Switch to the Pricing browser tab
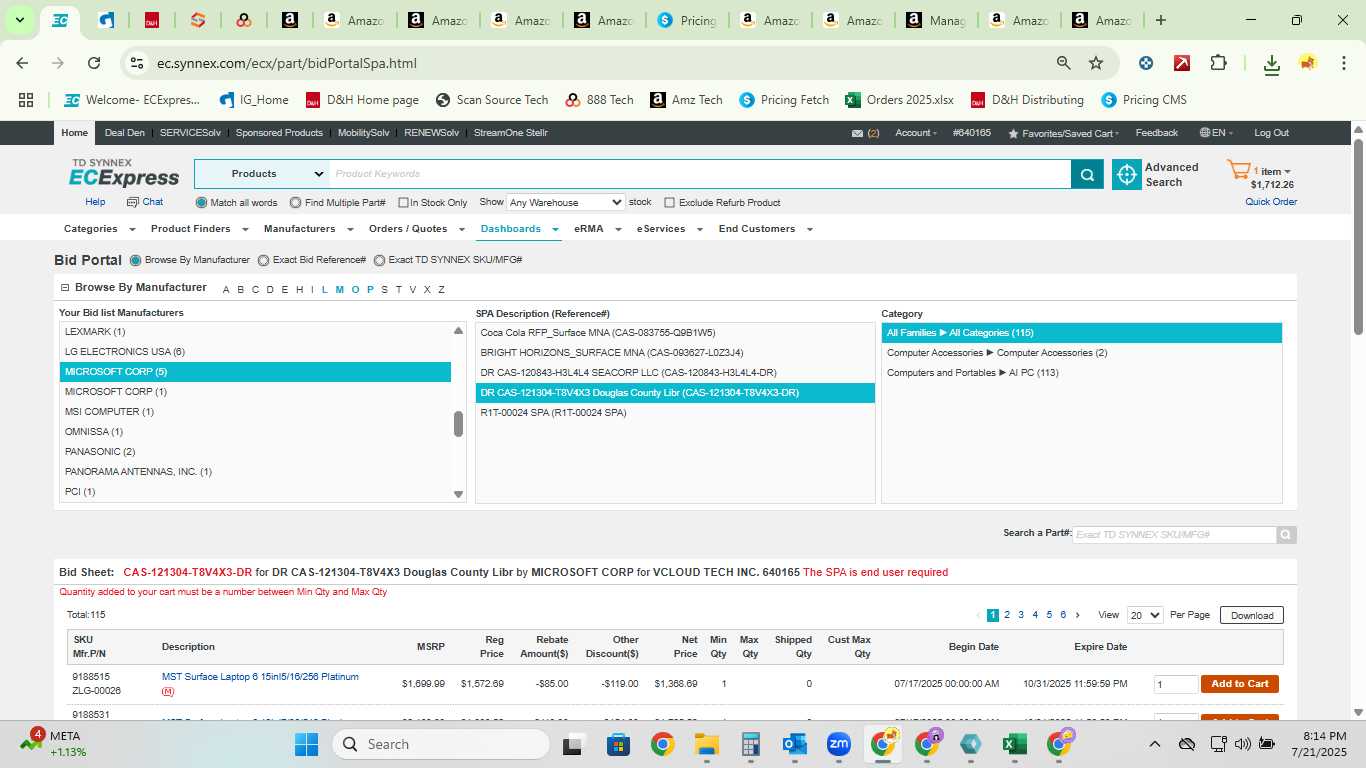Image resolution: width=1366 pixels, height=768 pixels. tap(685, 20)
